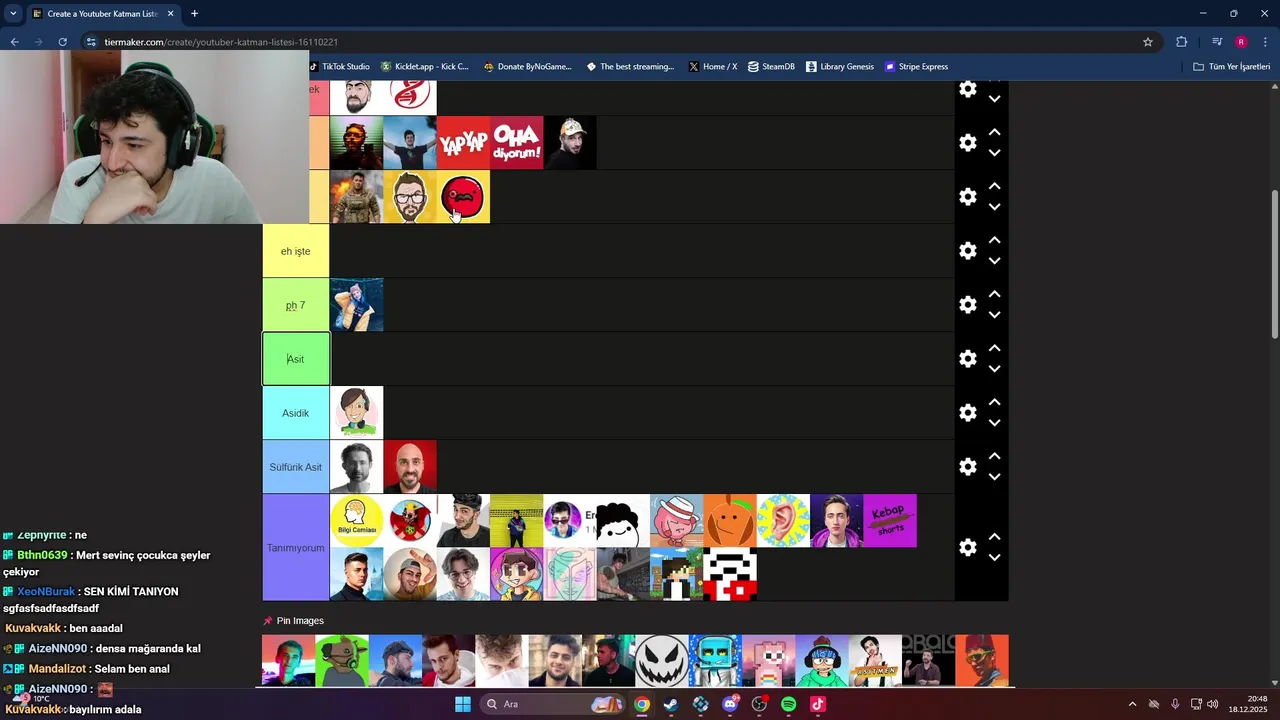Move the 'Tanımıyorum' tier down
This screenshot has height=720, width=1280.
tap(994, 558)
